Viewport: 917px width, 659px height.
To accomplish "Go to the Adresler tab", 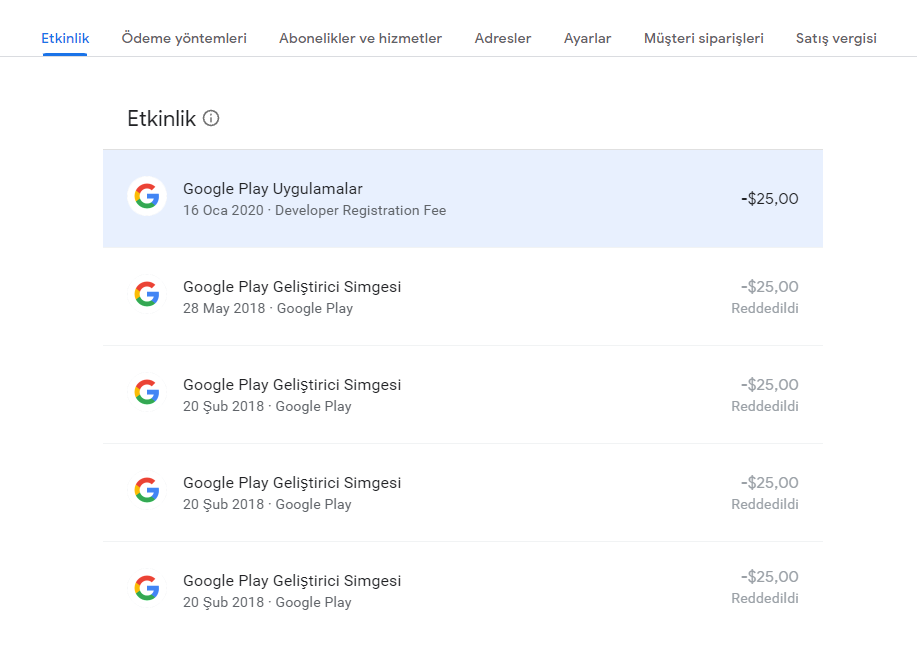I will click(503, 39).
